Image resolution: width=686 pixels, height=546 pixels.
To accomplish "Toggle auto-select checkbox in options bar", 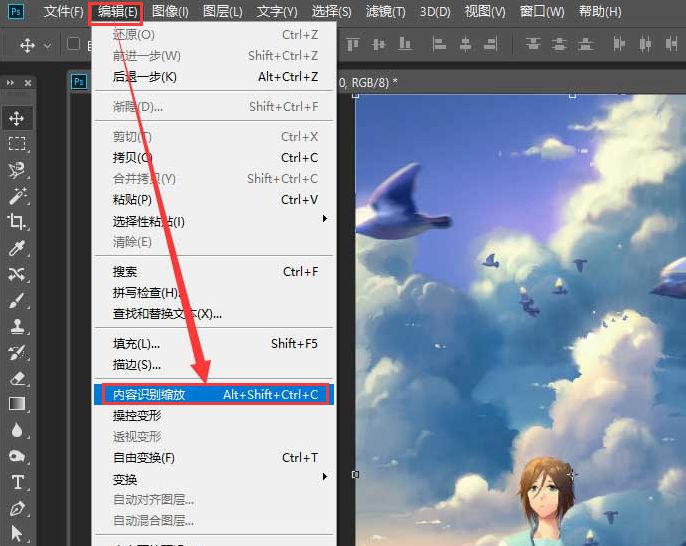I will [x=73, y=44].
